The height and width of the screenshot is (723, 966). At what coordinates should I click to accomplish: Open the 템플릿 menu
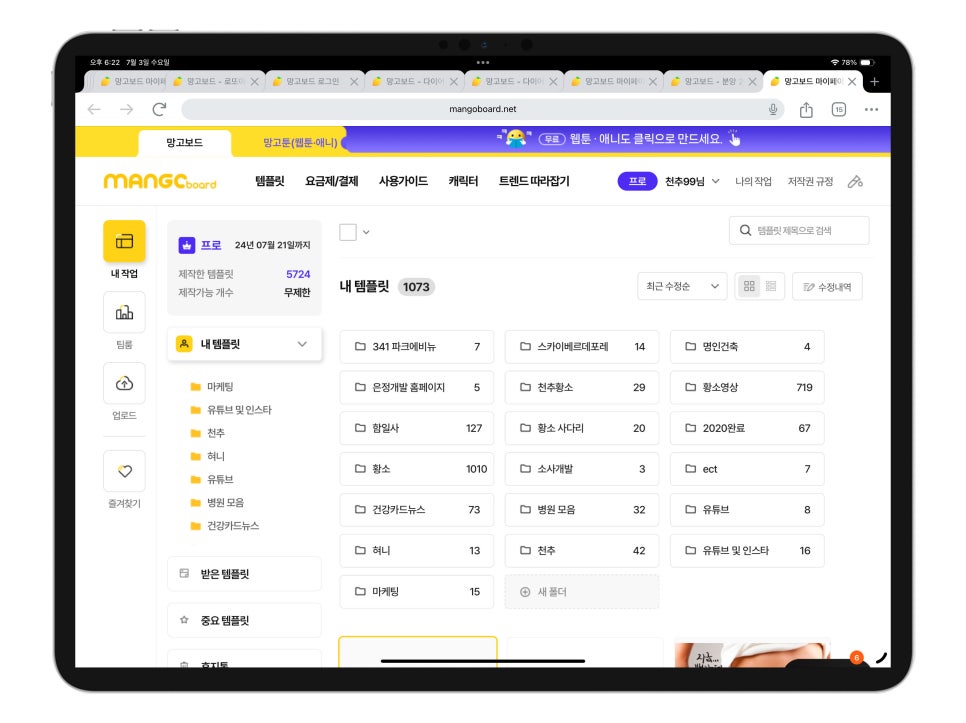(x=270, y=181)
